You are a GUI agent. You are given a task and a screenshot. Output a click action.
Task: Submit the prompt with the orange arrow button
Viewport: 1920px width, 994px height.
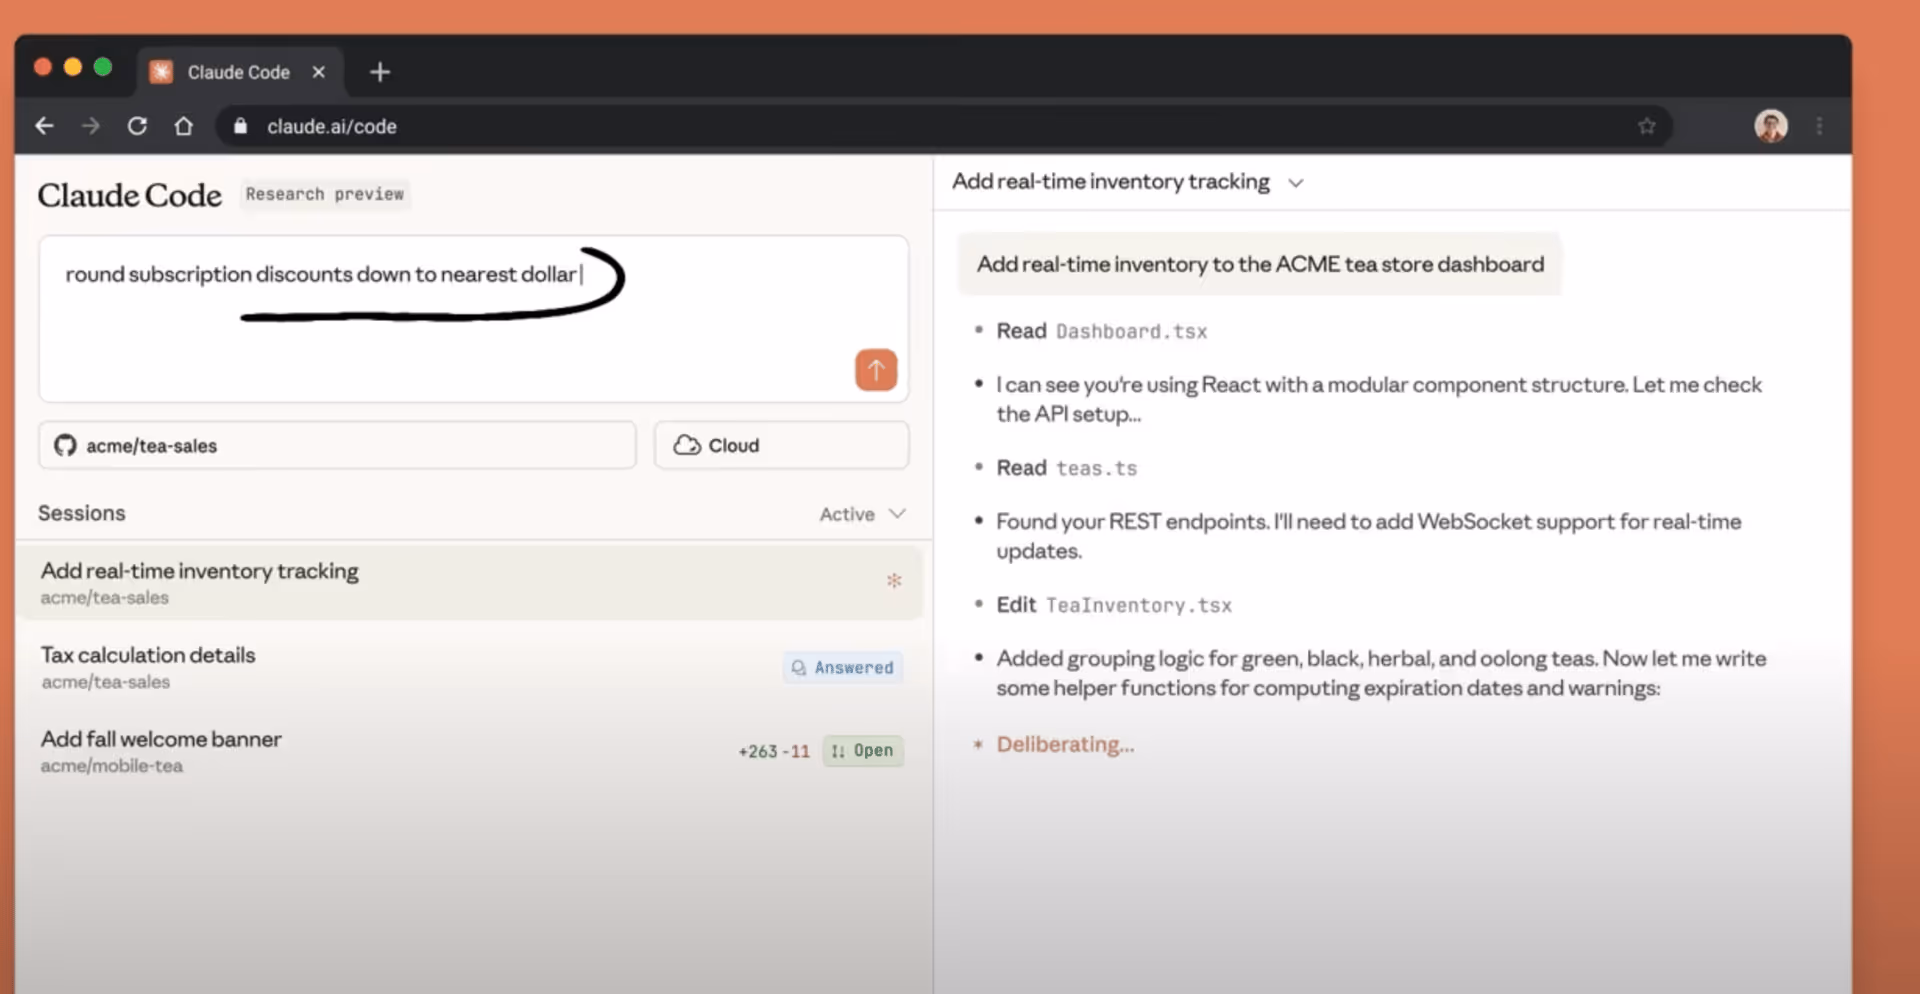(876, 370)
